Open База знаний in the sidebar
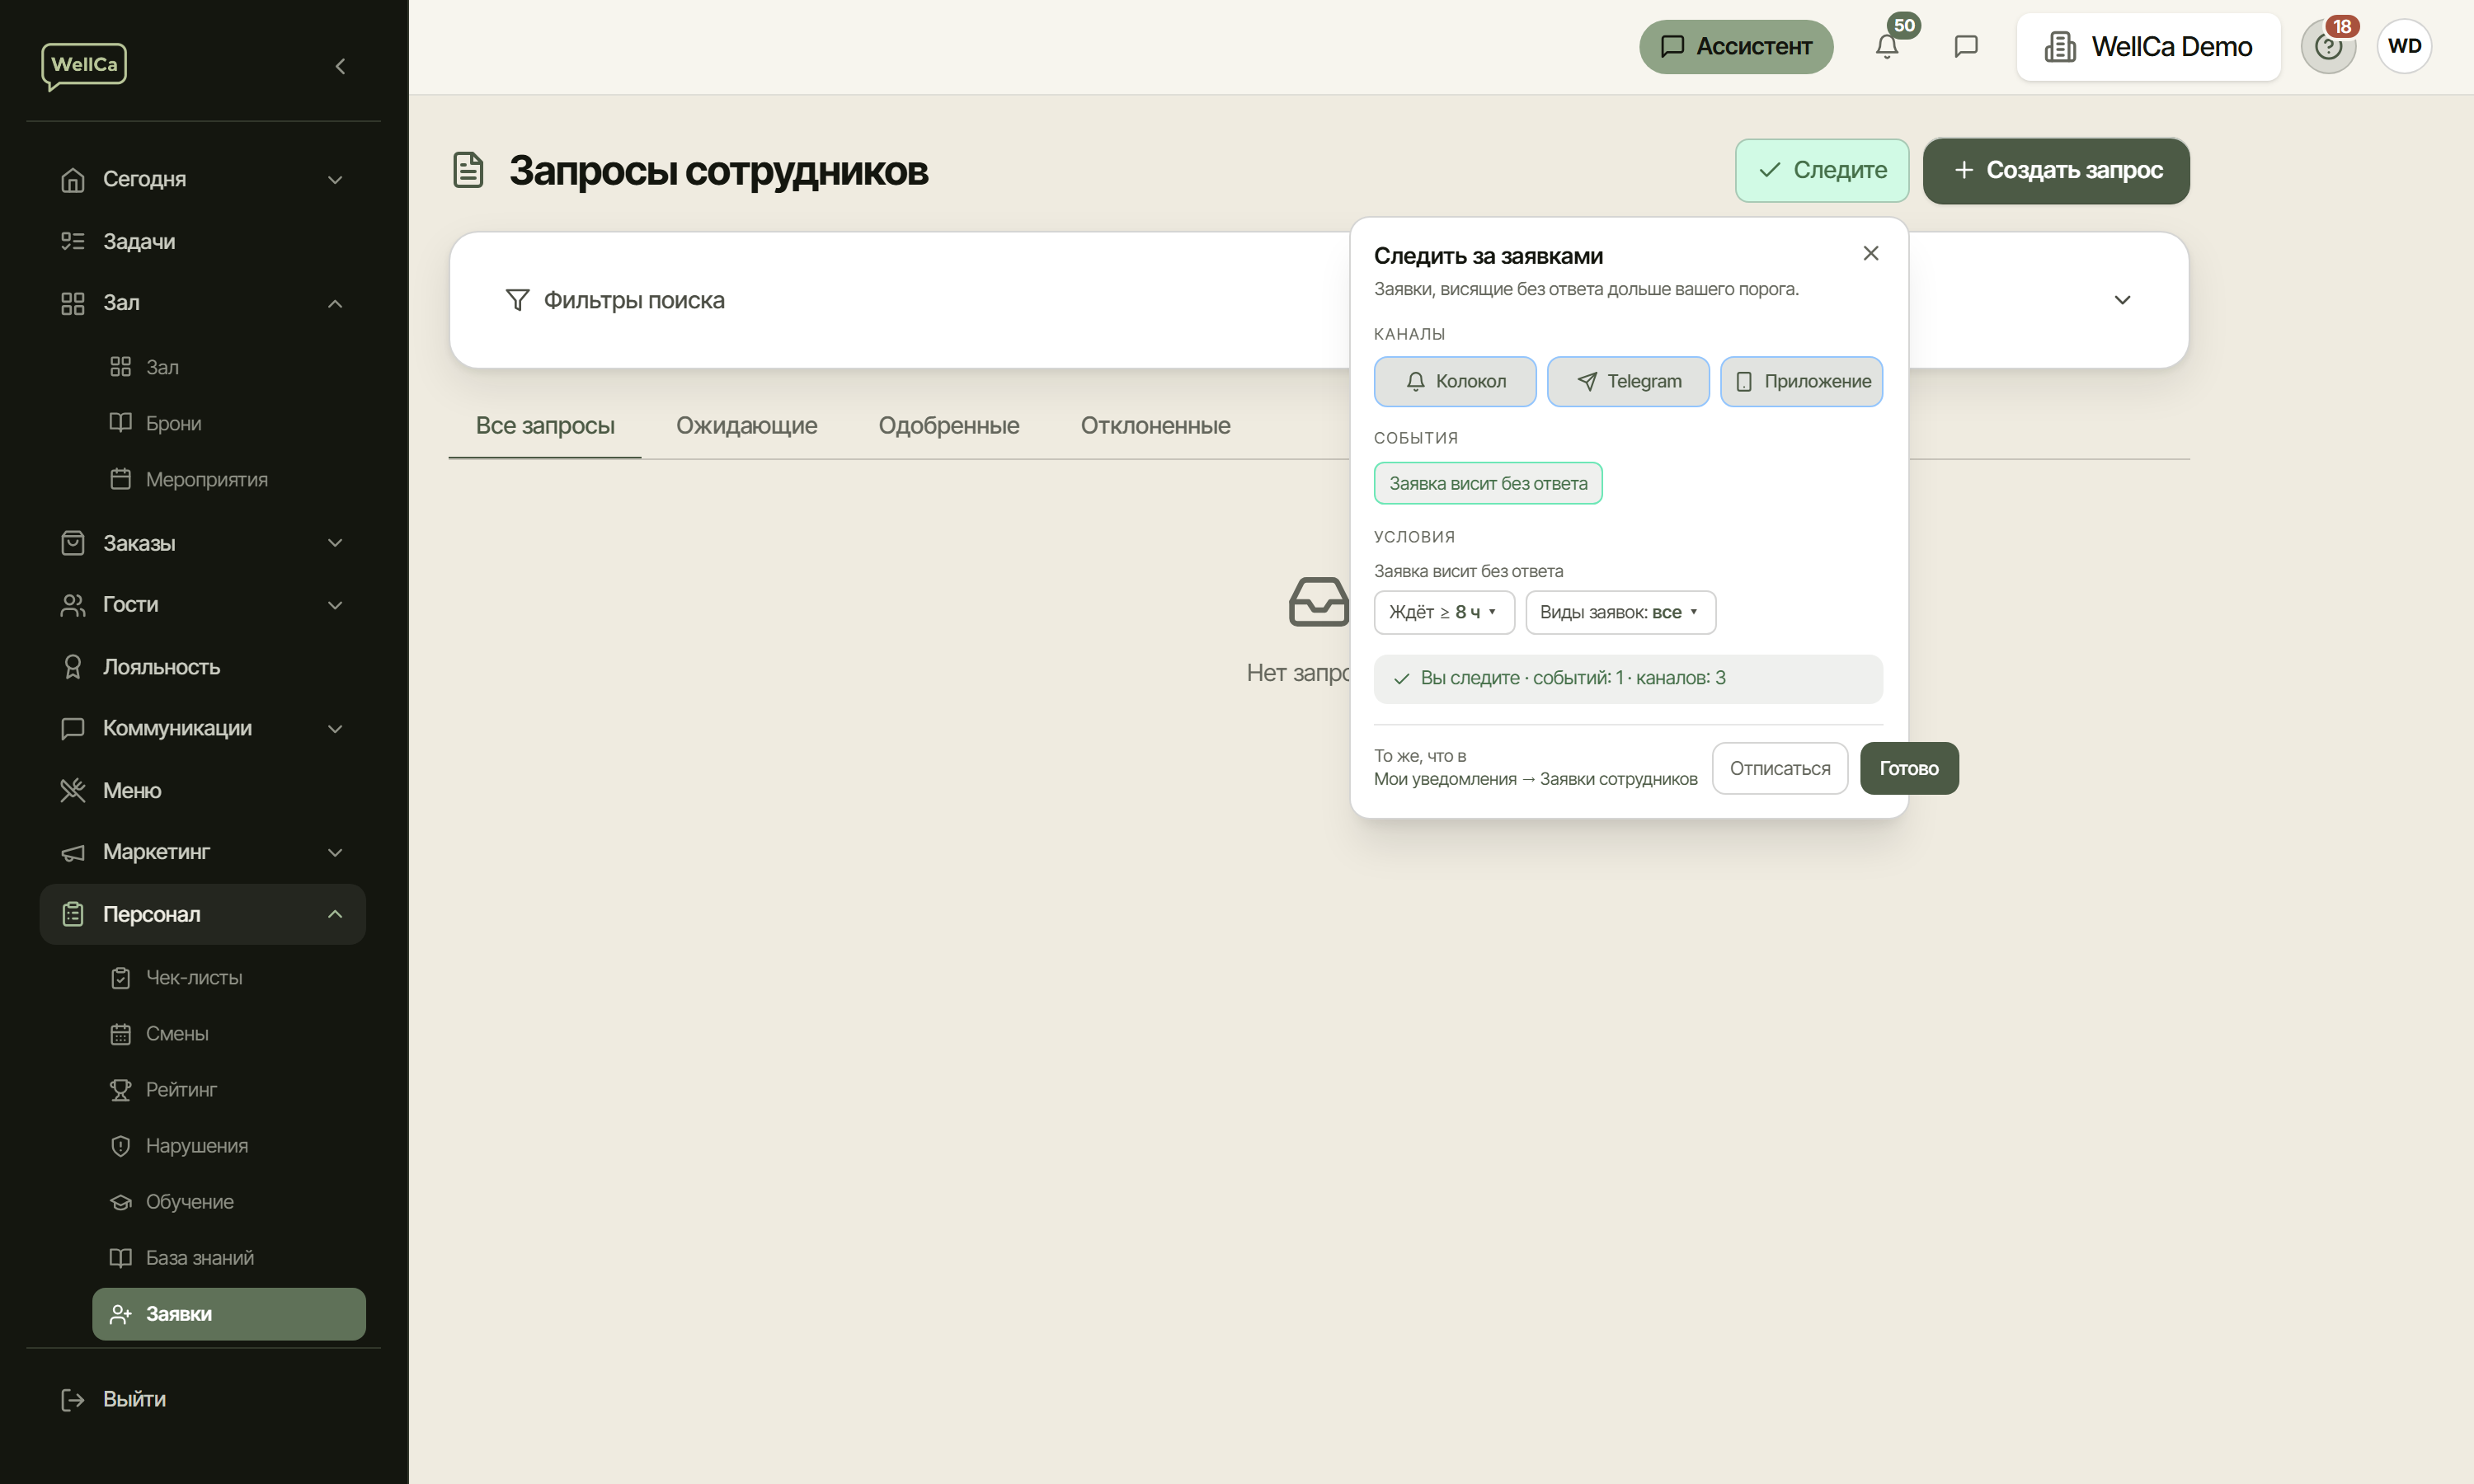This screenshot has width=2474, height=1484. (x=229, y=1258)
